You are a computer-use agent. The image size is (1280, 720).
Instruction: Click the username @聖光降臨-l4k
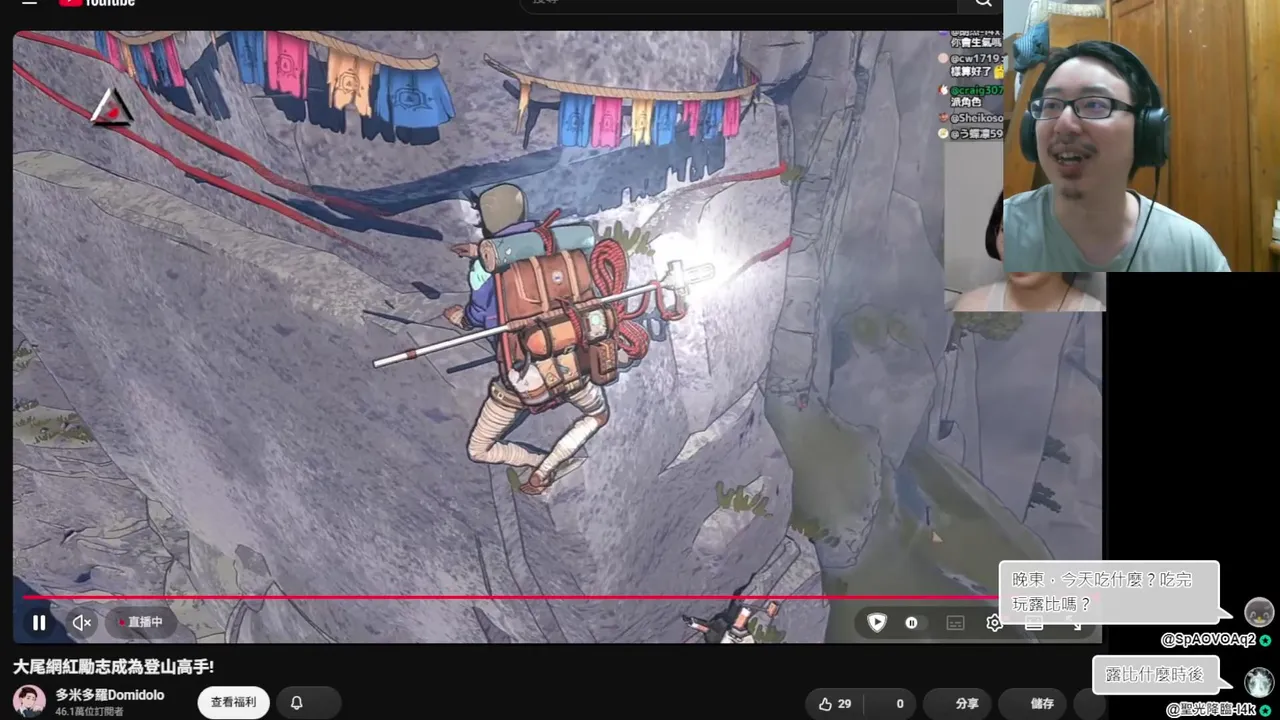click(x=1211, y=710)
